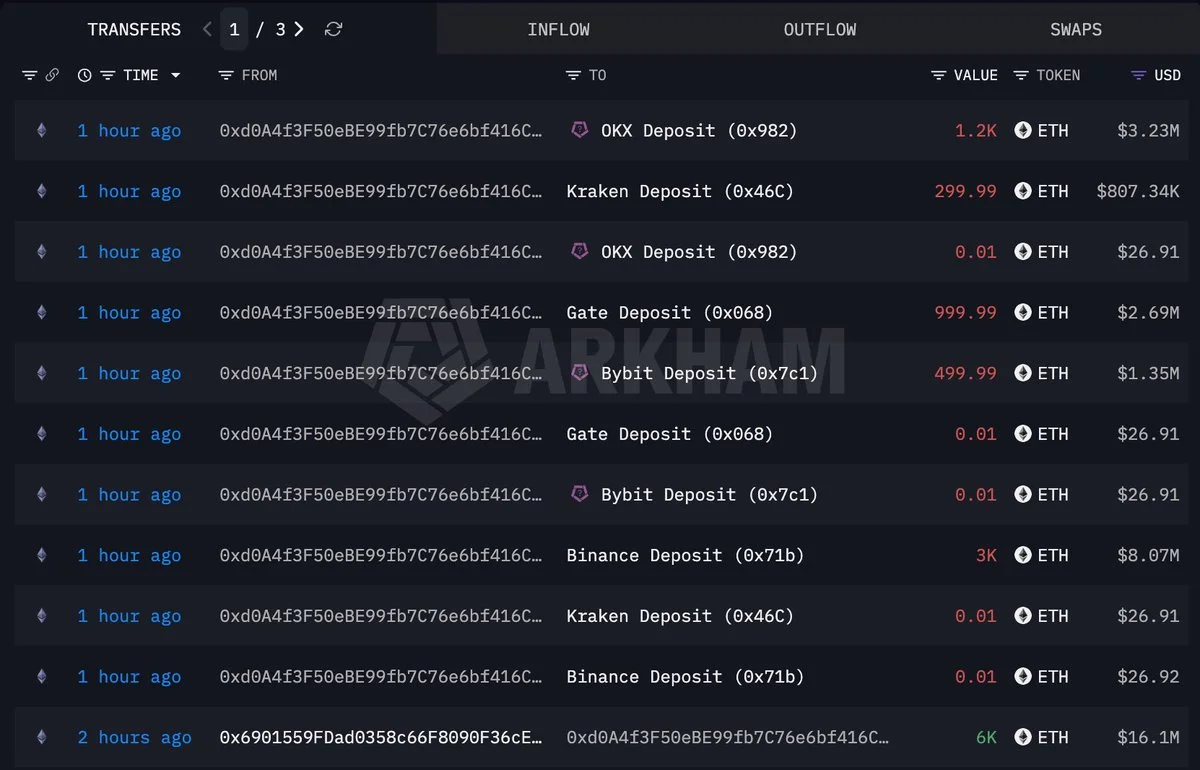Select the TRANSFERS tab
1200x770 pixels.
click(134, 29)
